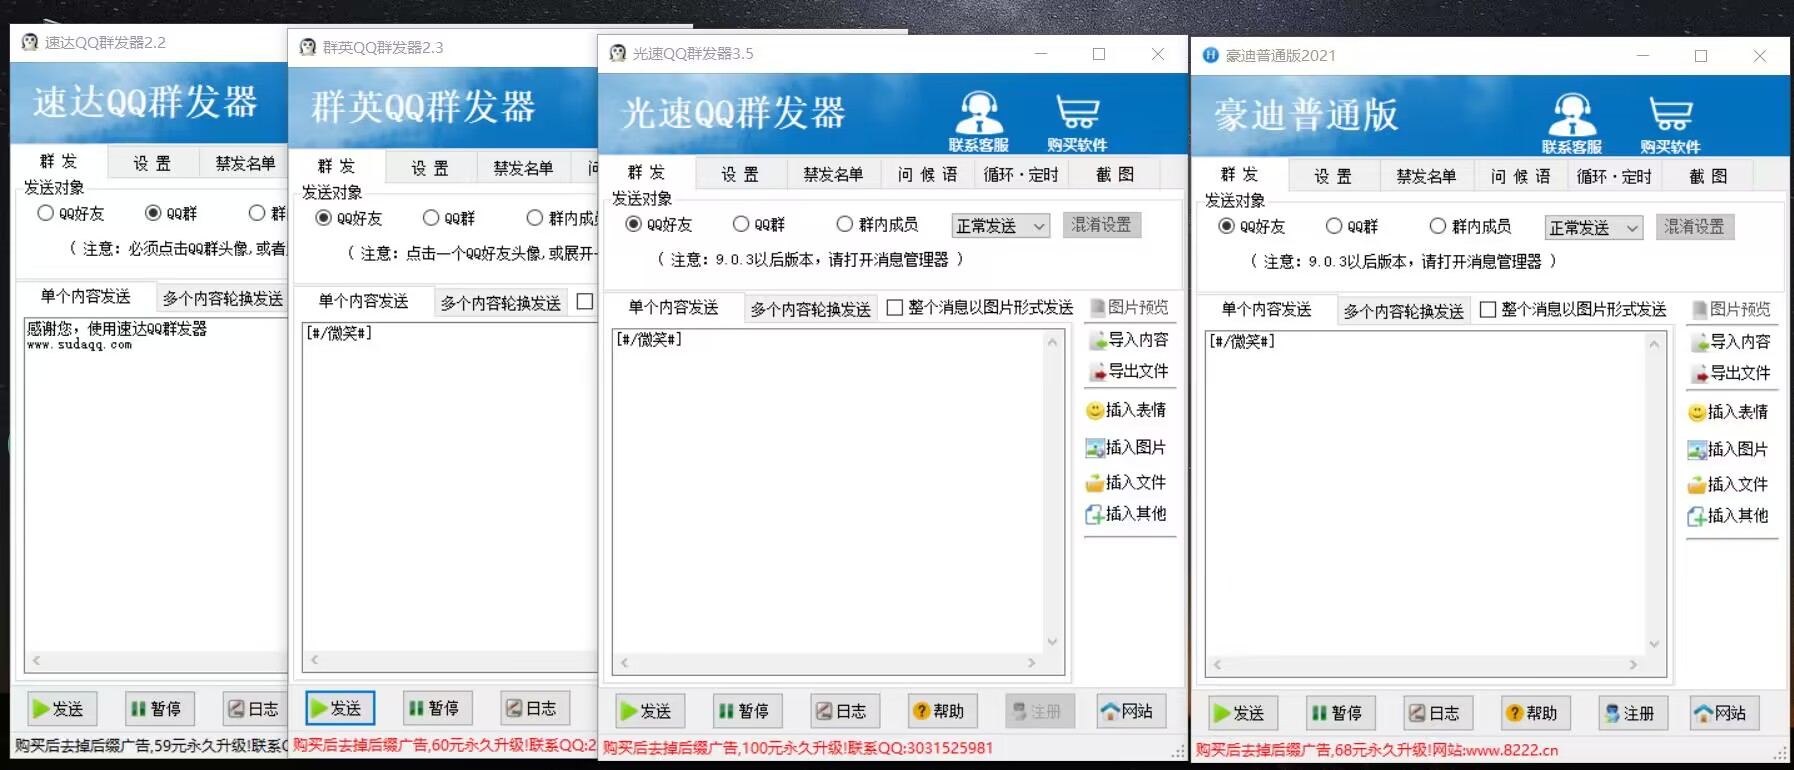The height and width of the screenshot is (770, 1794).
Task: Open 帮助 in 光速QQ群发器 window
Action: (940, 711)
